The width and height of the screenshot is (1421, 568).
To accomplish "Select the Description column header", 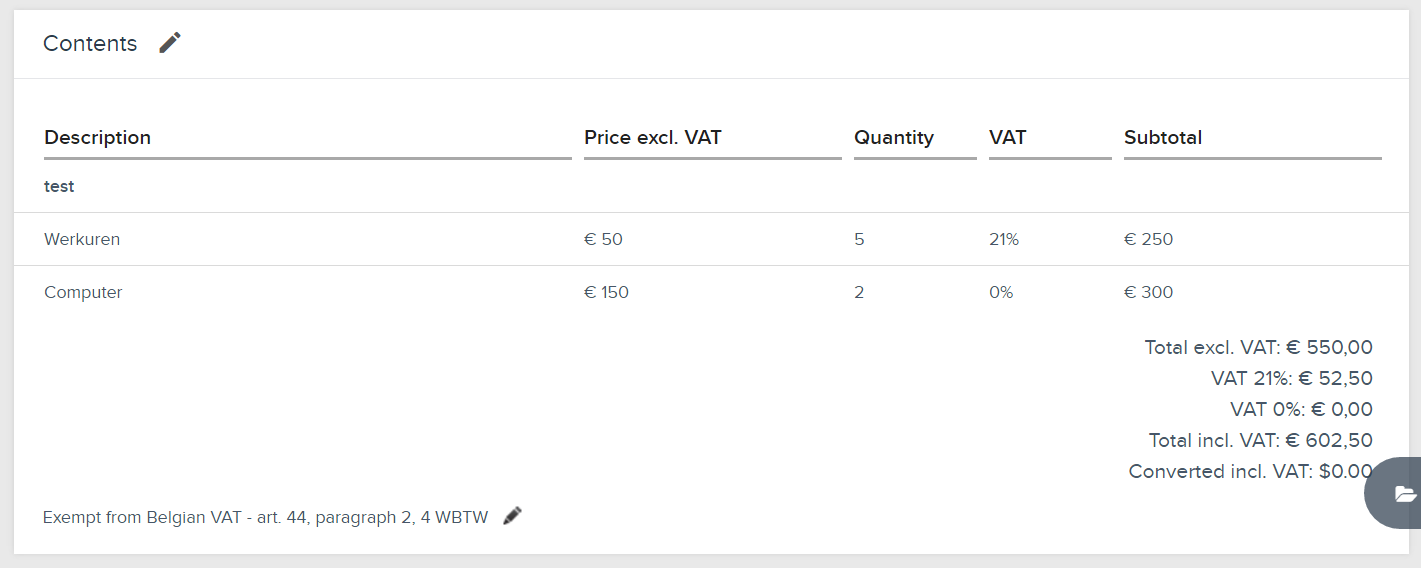I will point(97,137).
